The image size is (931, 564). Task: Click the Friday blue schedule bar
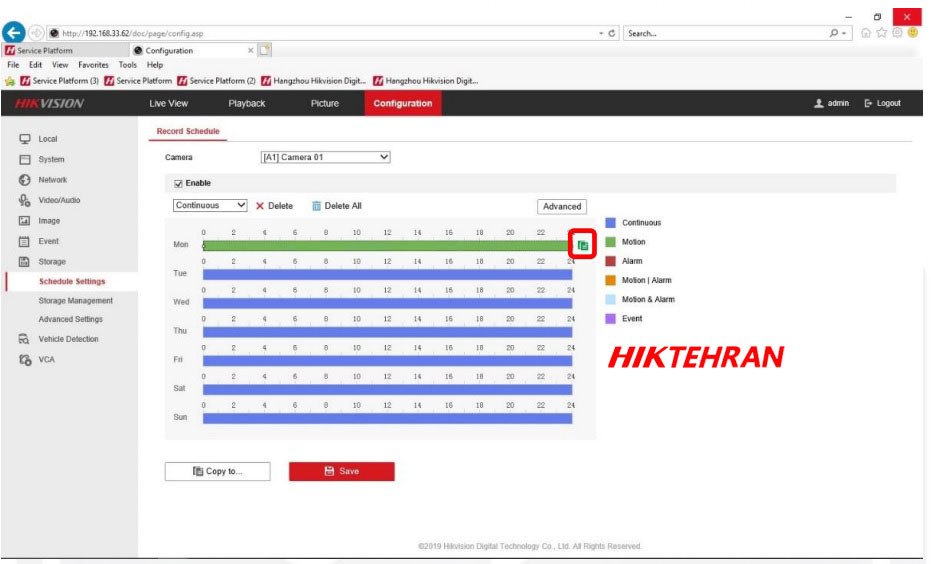[x=387, y=361]
